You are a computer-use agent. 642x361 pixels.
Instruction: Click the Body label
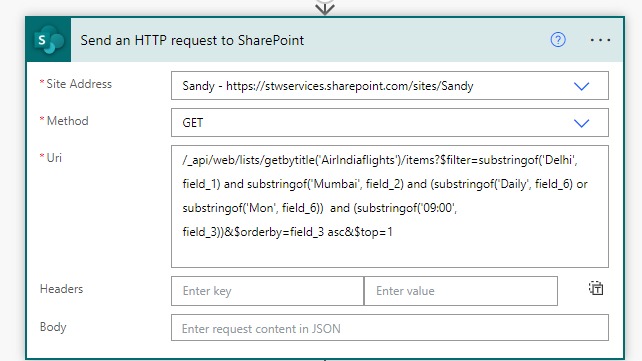coord(53,327)
